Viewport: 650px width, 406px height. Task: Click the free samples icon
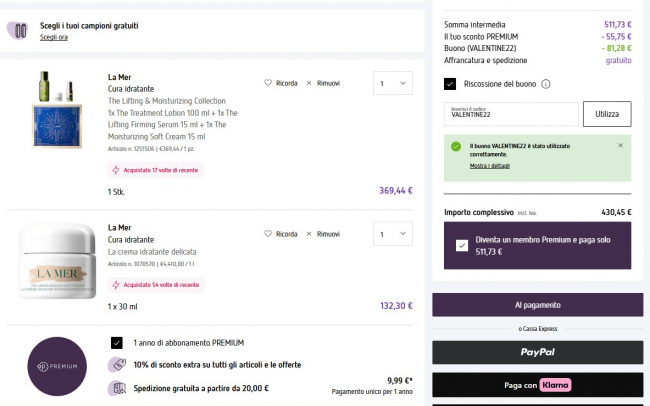pos(17,31)
